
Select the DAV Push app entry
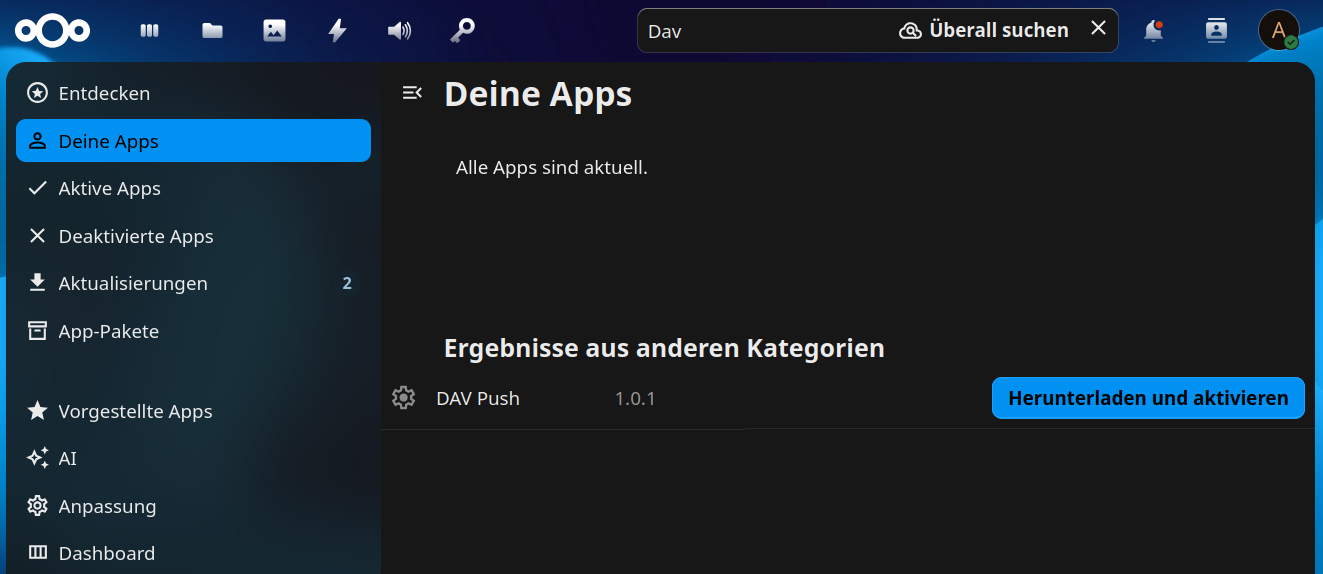coord(478,399)
